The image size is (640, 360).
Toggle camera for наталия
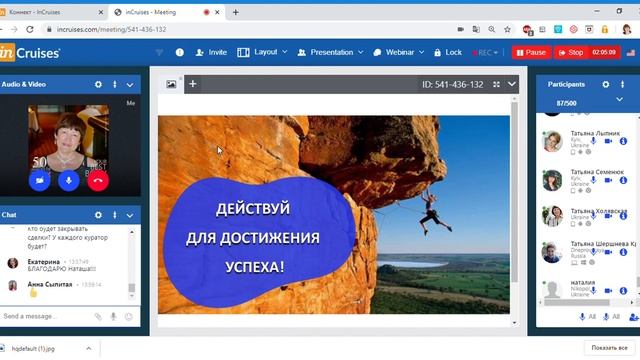pyautogui.click(x=608, y=291)
